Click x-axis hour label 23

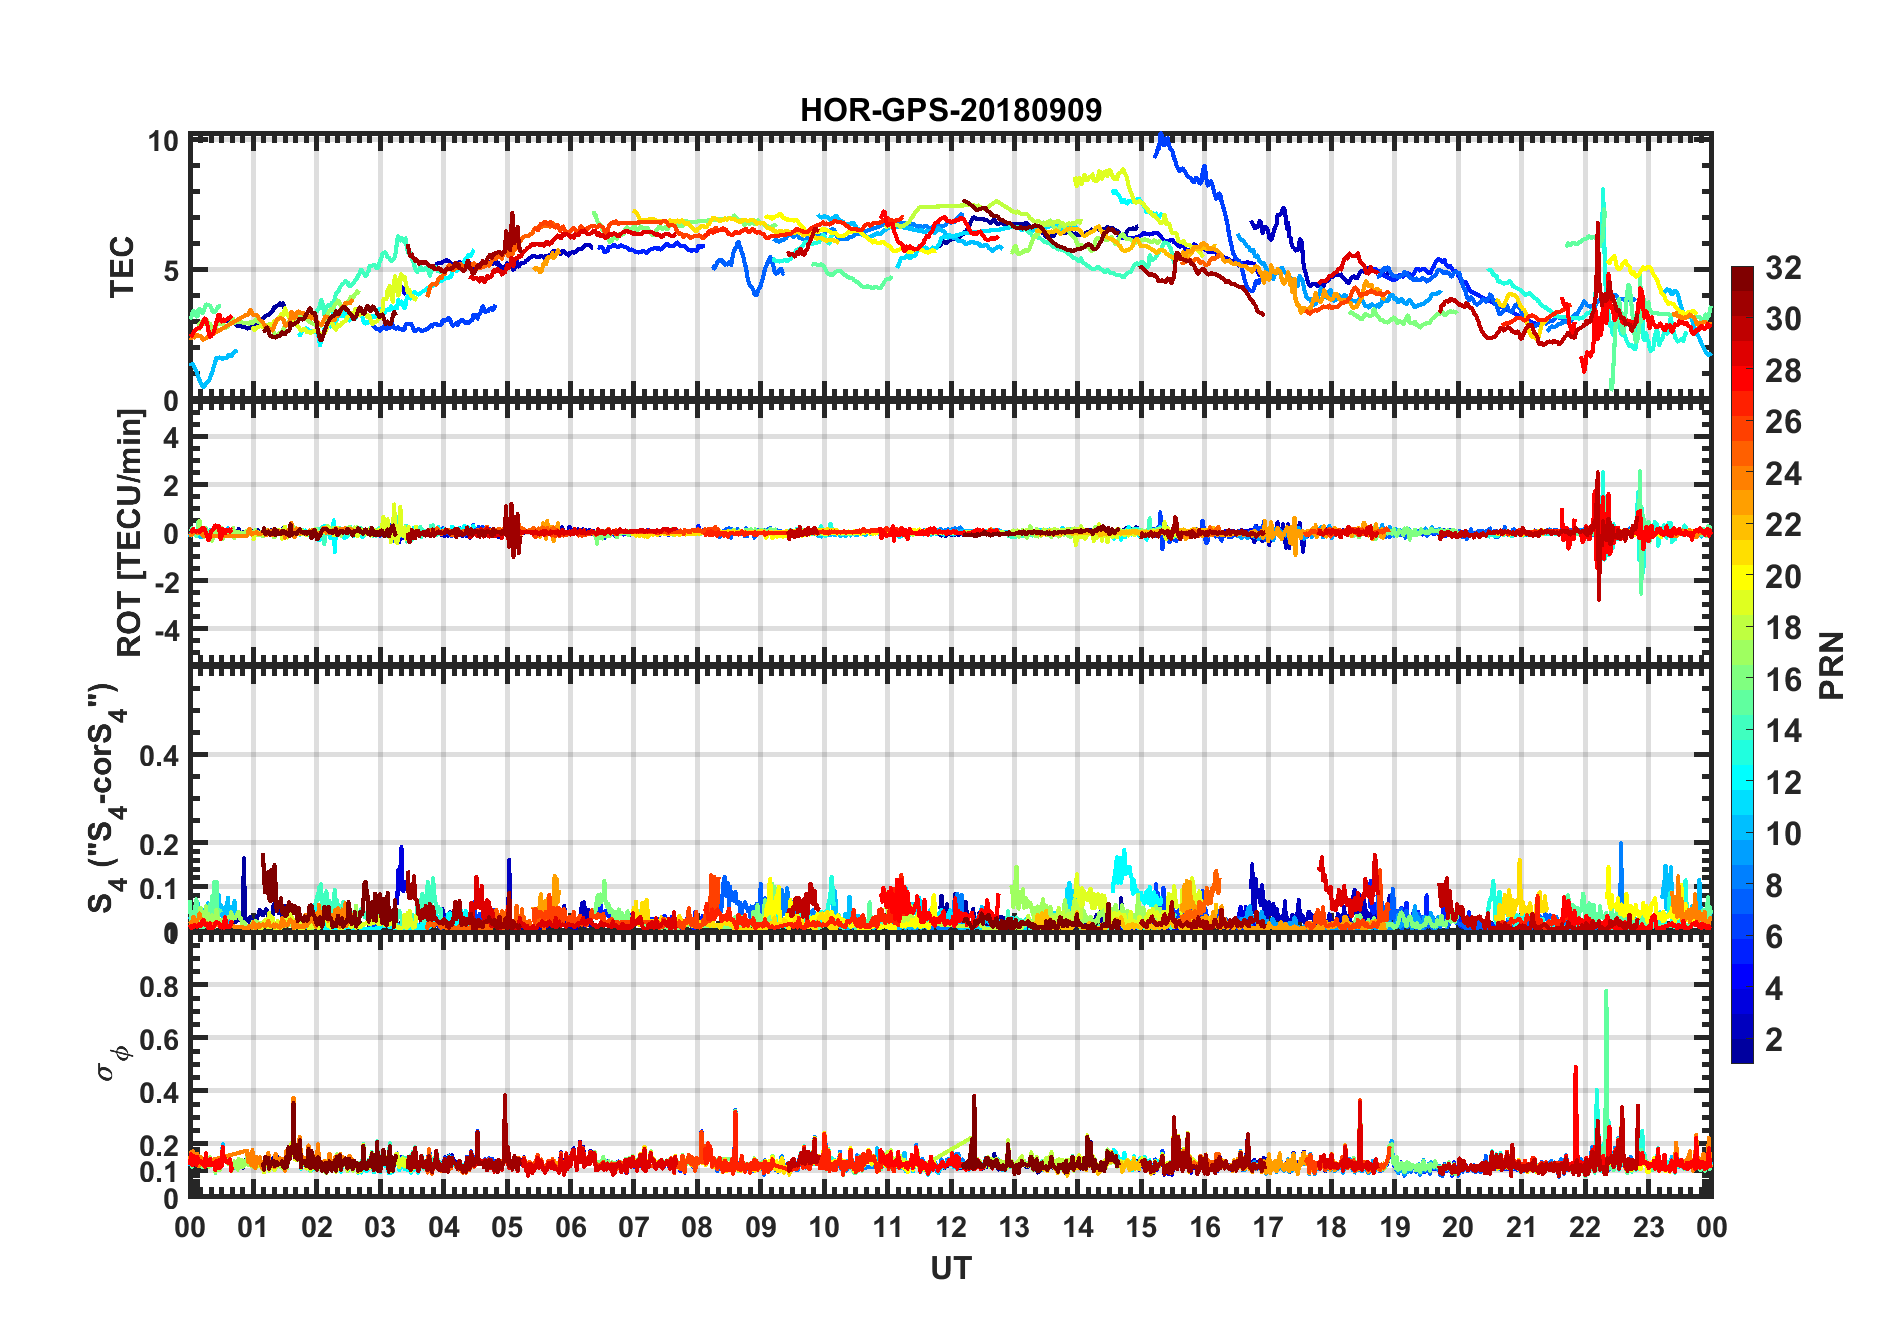click(1648, 1228)
